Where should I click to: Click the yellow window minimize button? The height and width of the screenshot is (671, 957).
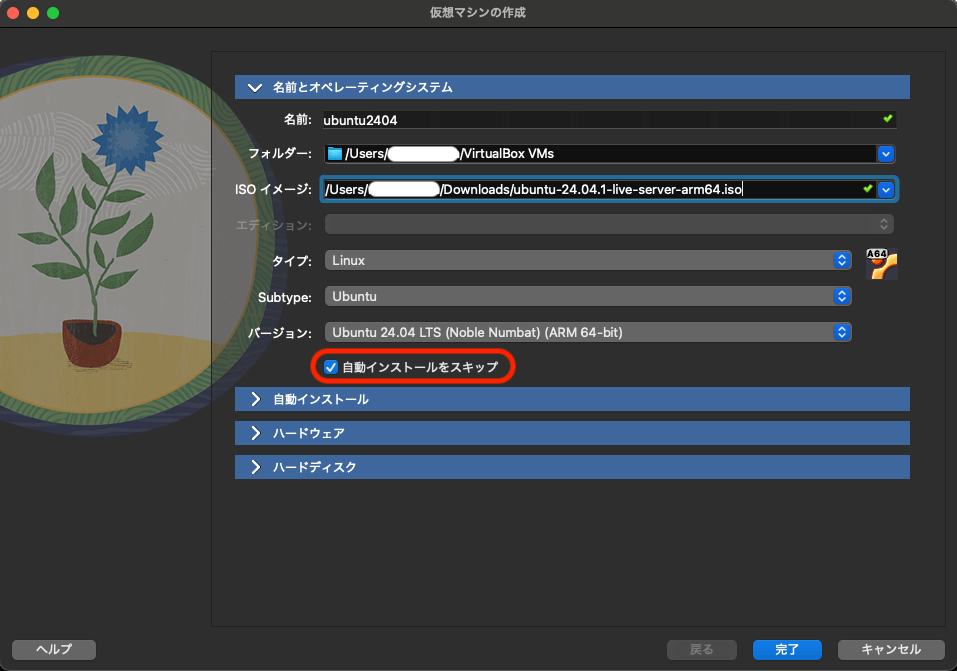pyautogui.click(x=33, y=13)
